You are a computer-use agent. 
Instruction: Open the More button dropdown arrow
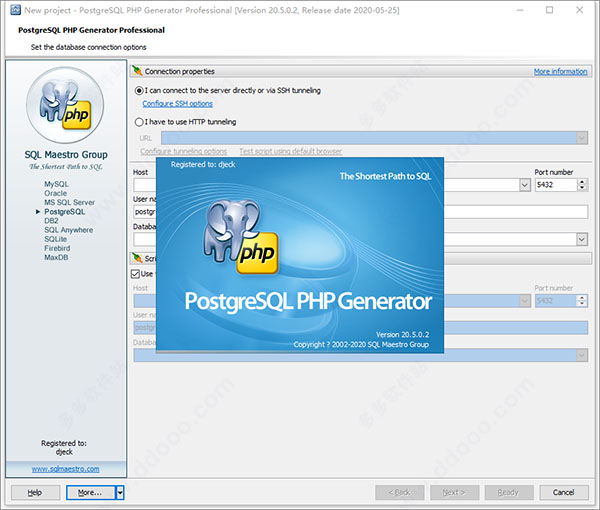[x=120, y=492]
